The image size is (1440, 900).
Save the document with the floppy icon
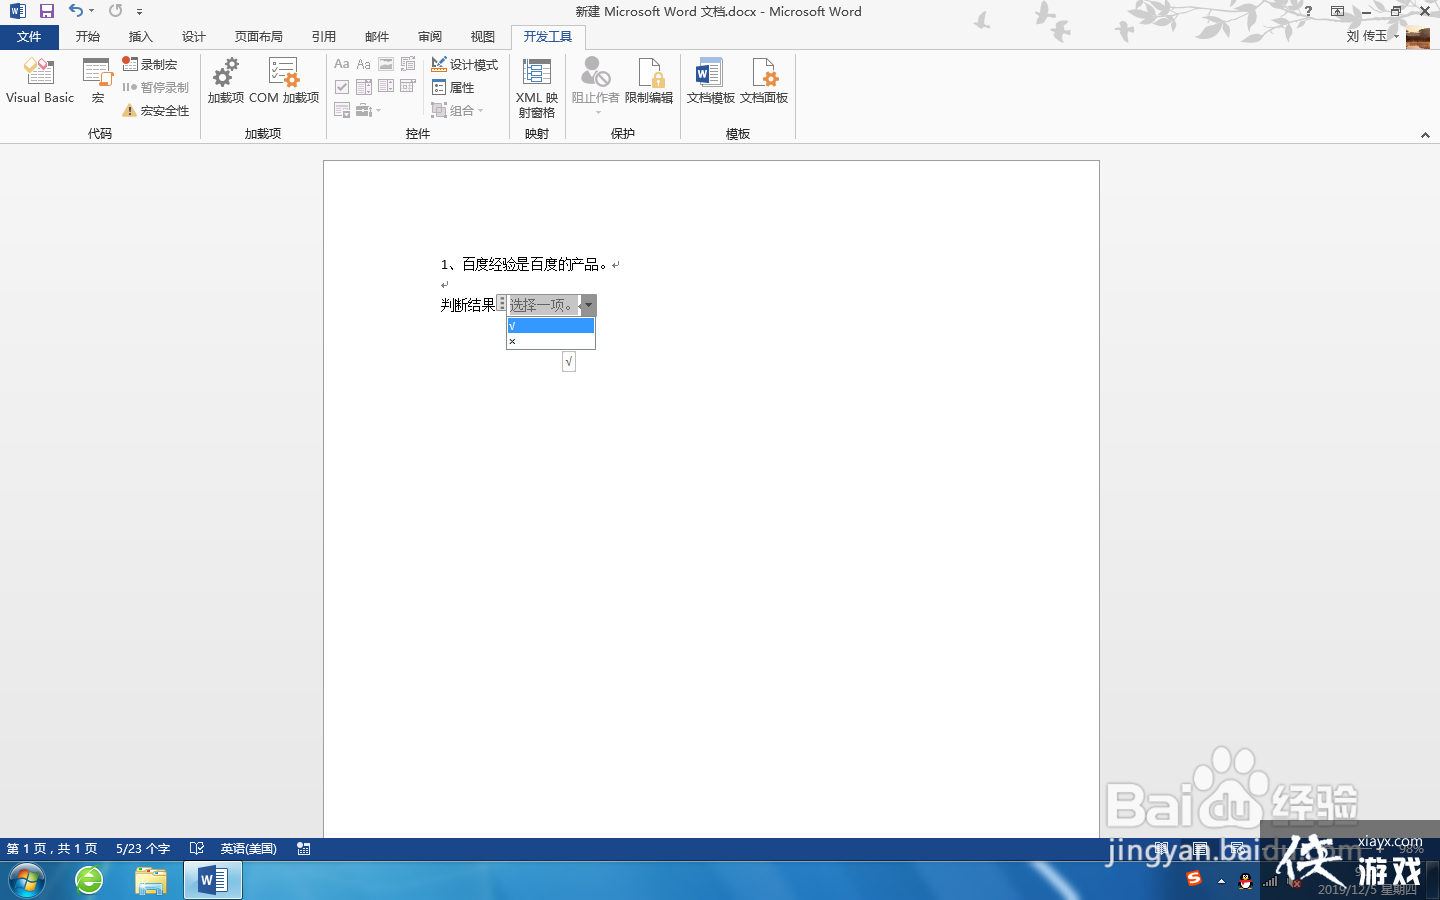46,11
